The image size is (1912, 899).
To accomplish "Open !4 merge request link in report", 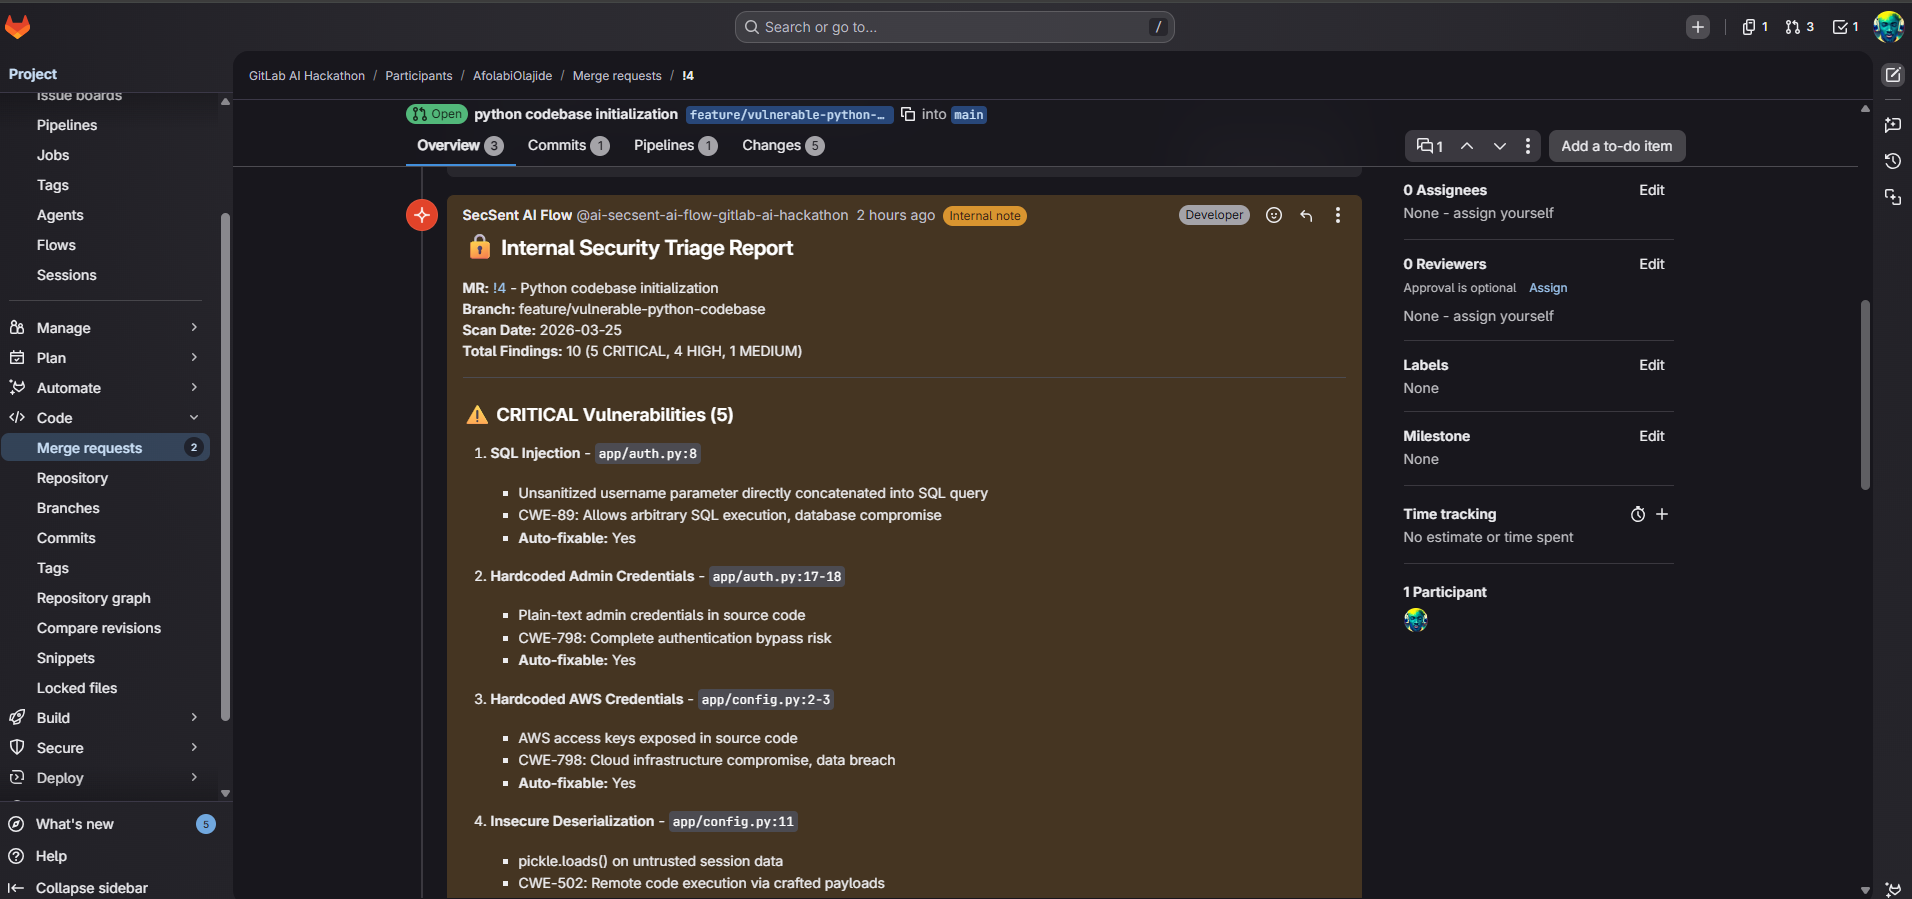I will 499,288.
